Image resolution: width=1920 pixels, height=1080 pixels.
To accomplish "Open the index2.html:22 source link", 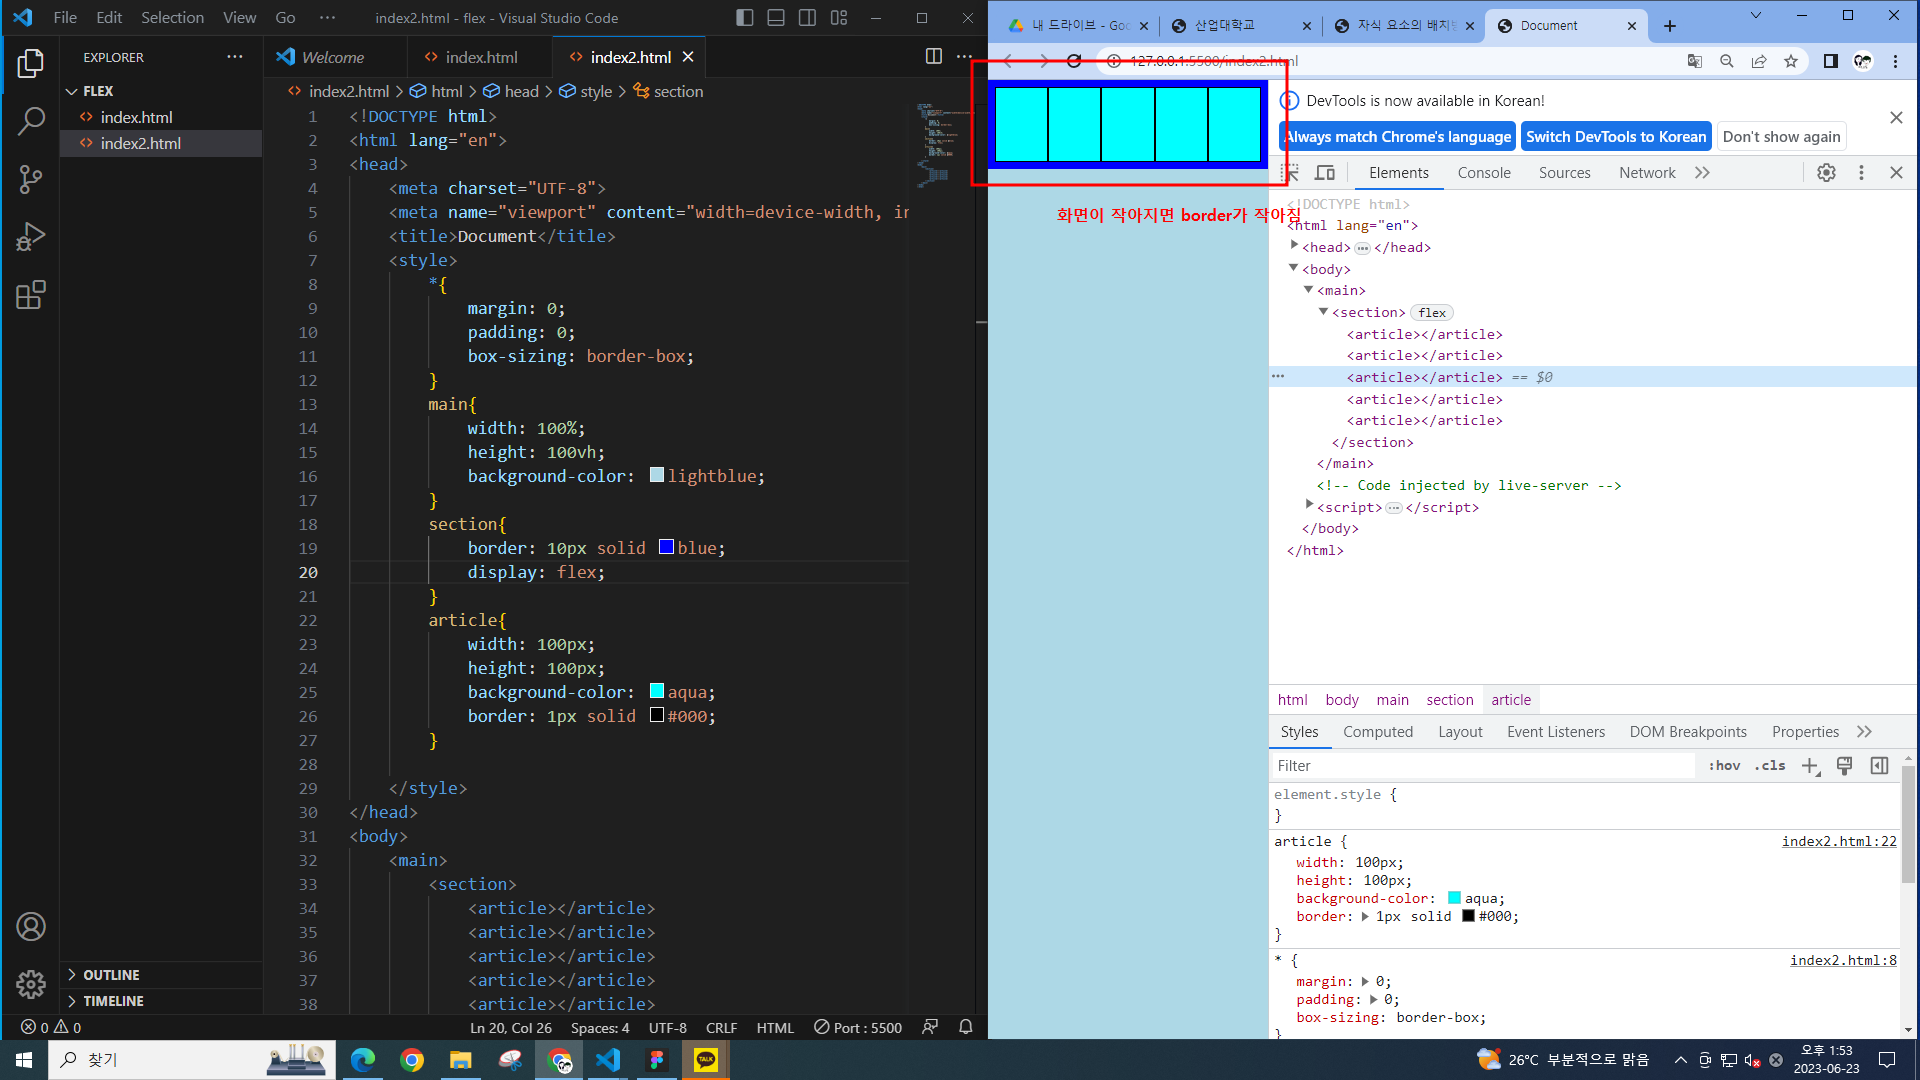I will tap(1838, 842).
